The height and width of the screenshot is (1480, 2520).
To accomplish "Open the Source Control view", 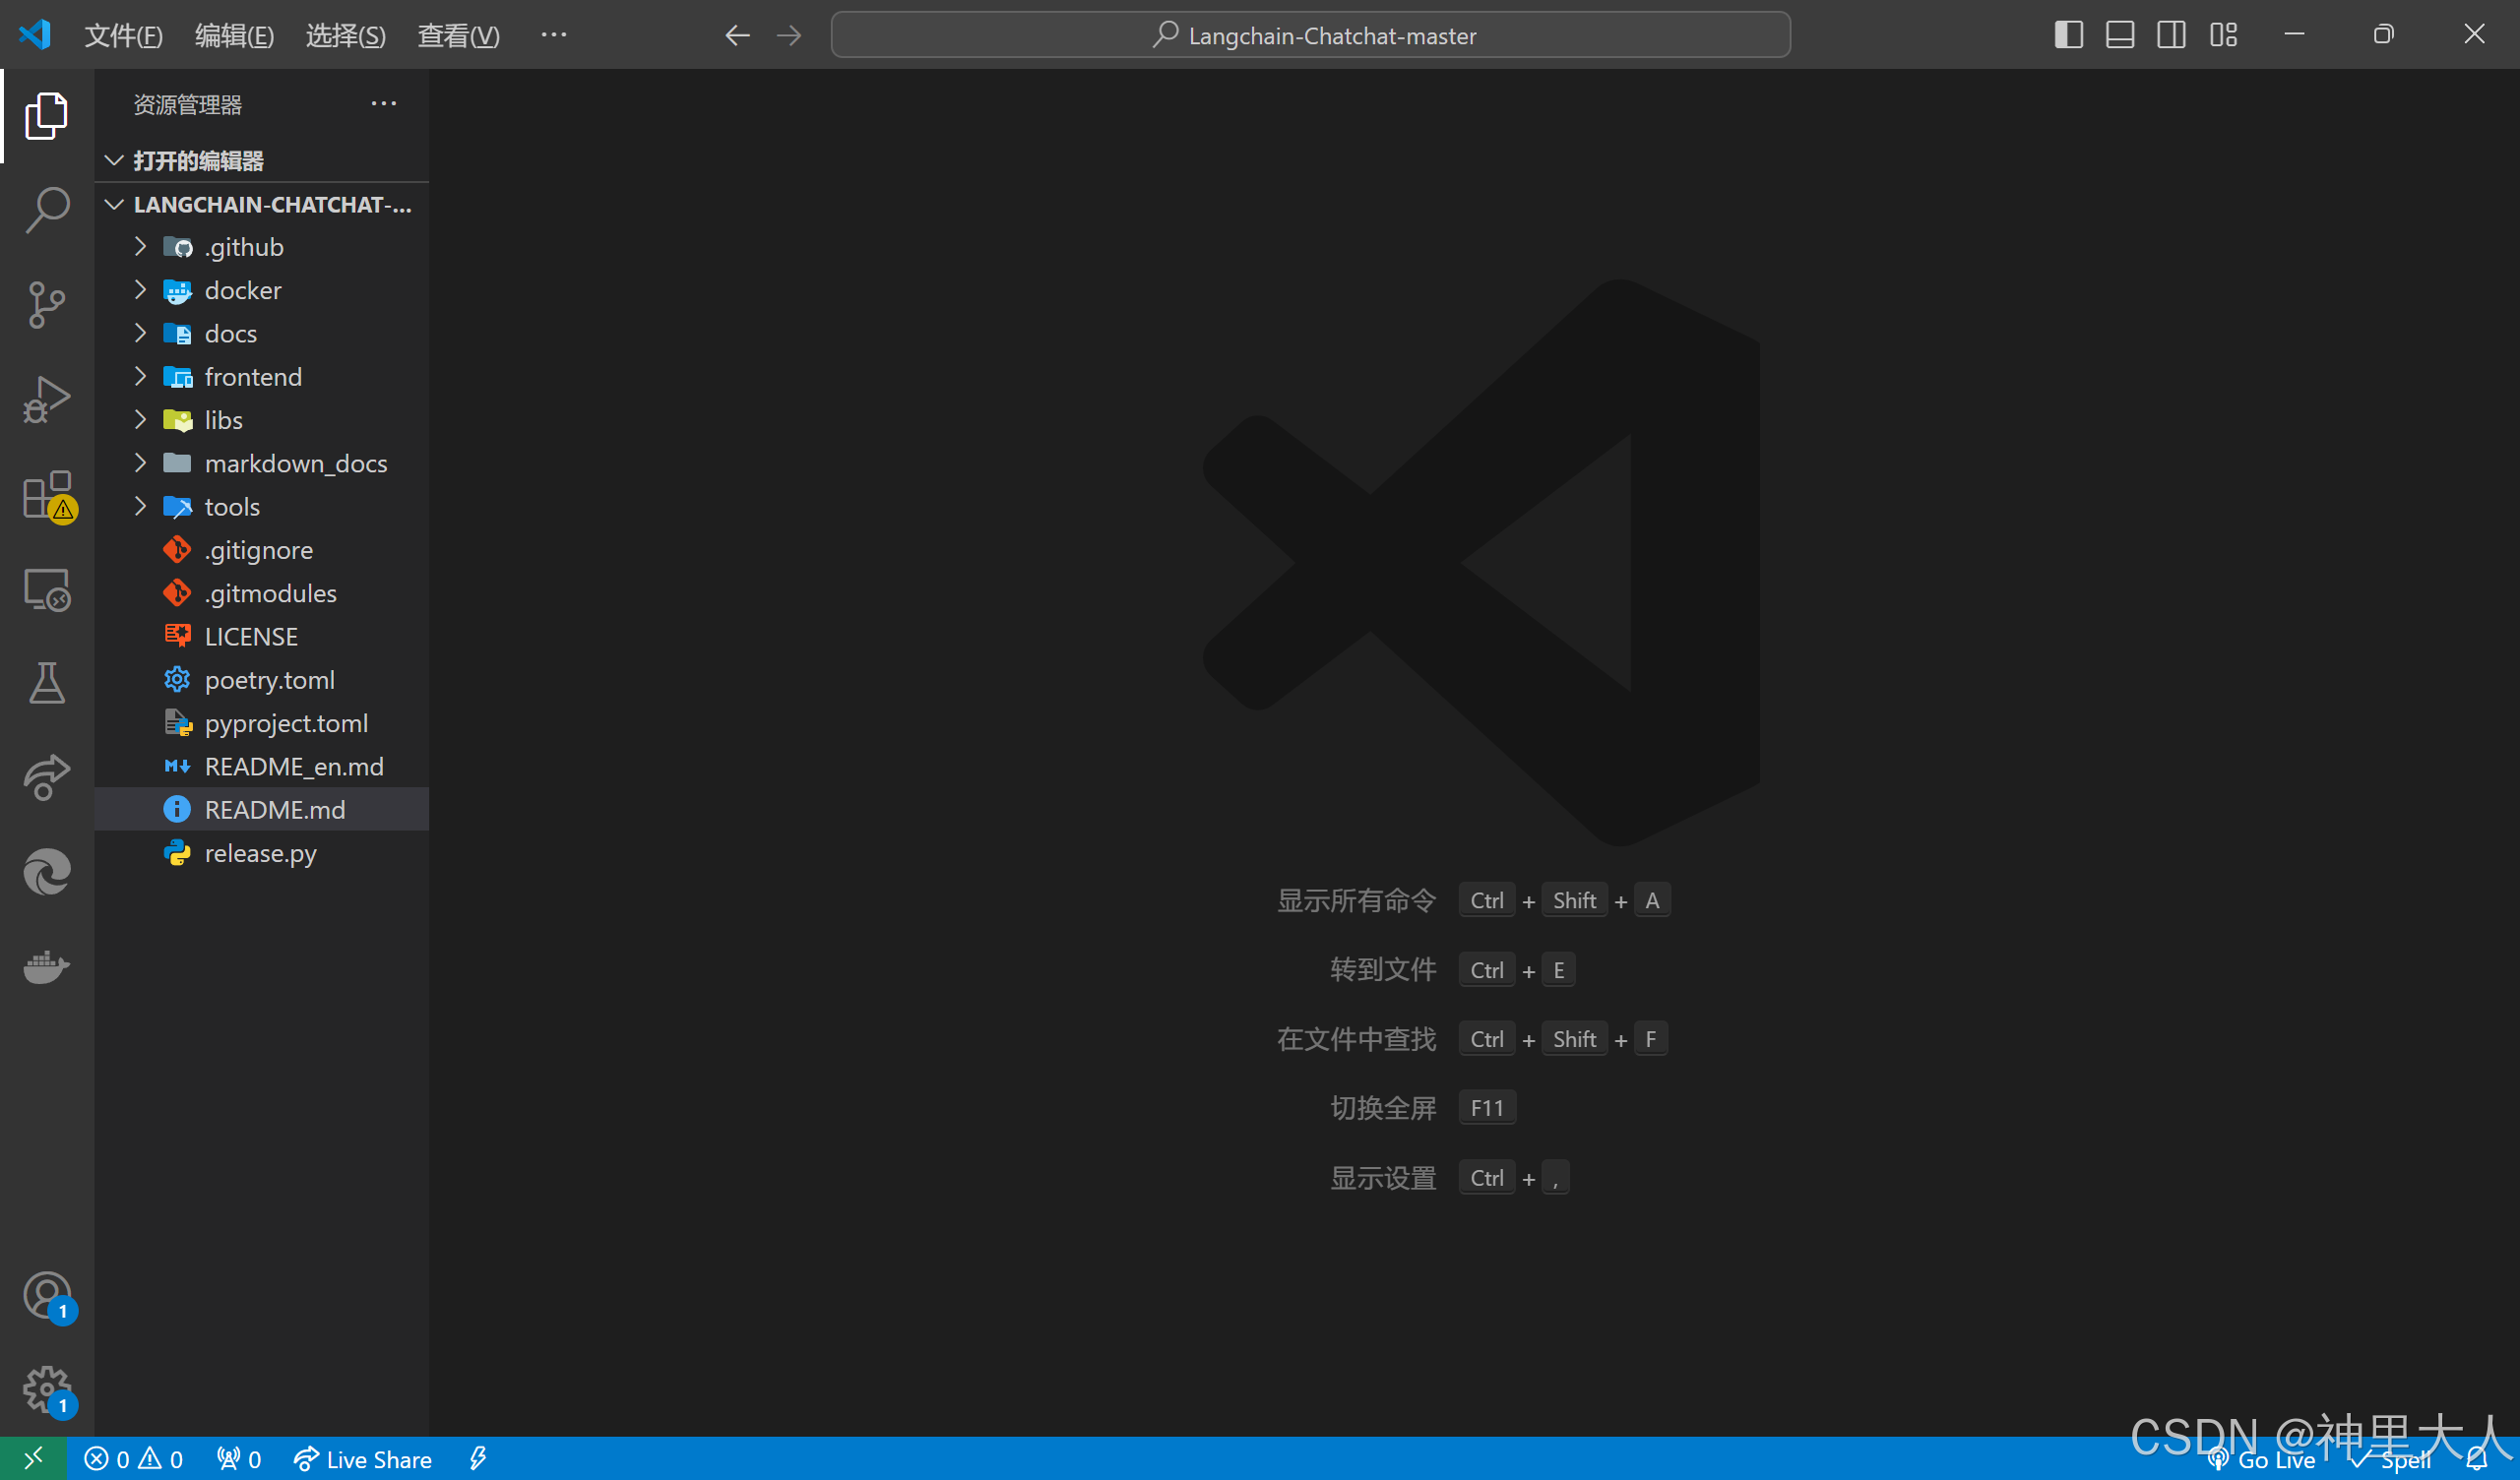I will 47,305.
